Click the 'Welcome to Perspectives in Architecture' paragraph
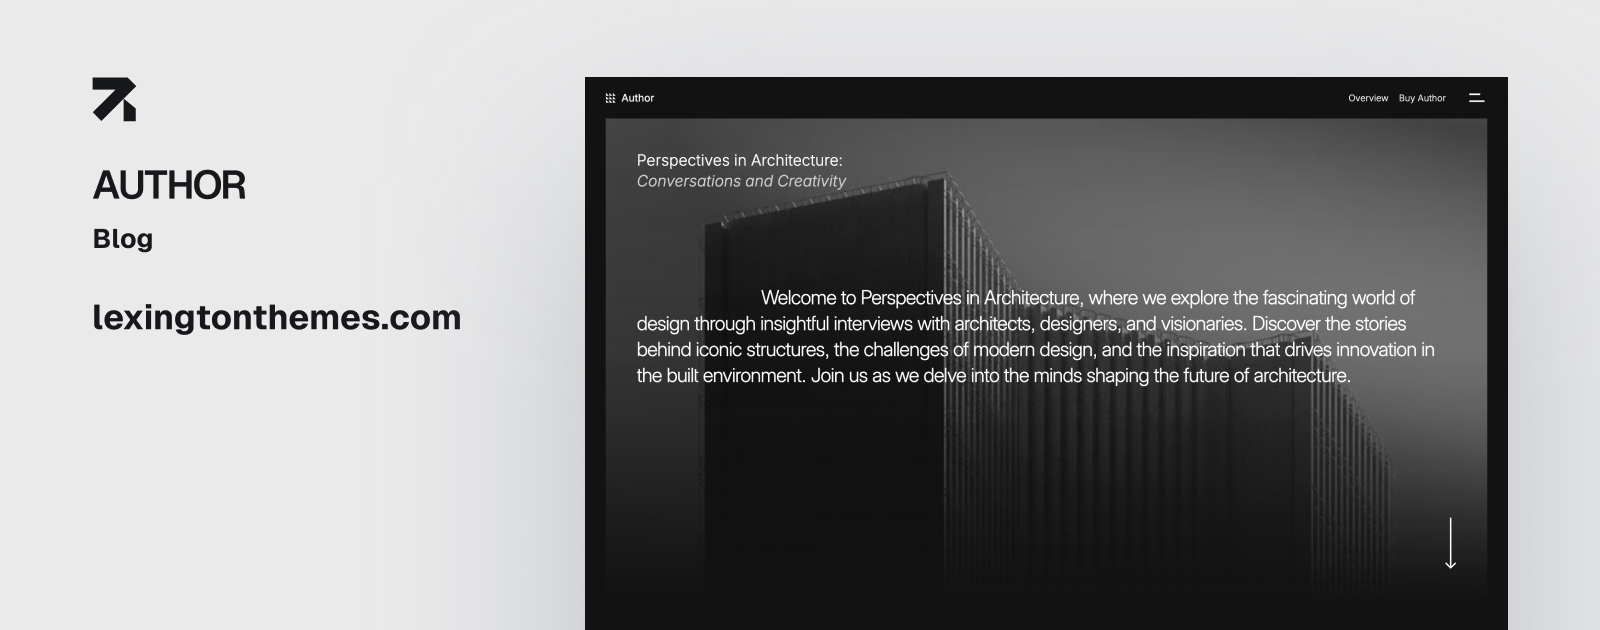Image resolution: width=1600 pixels, height=630 pixels. (x=1036, y=336)
